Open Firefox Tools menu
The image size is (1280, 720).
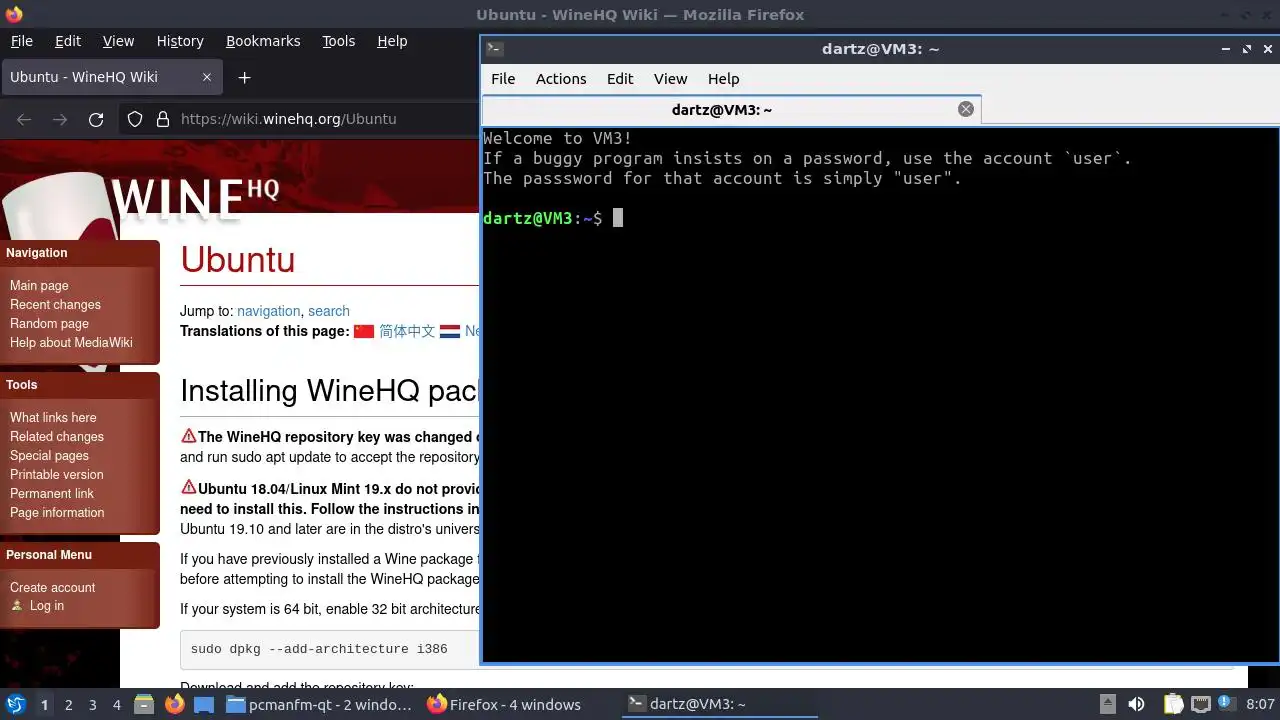[x=338, y=41]
